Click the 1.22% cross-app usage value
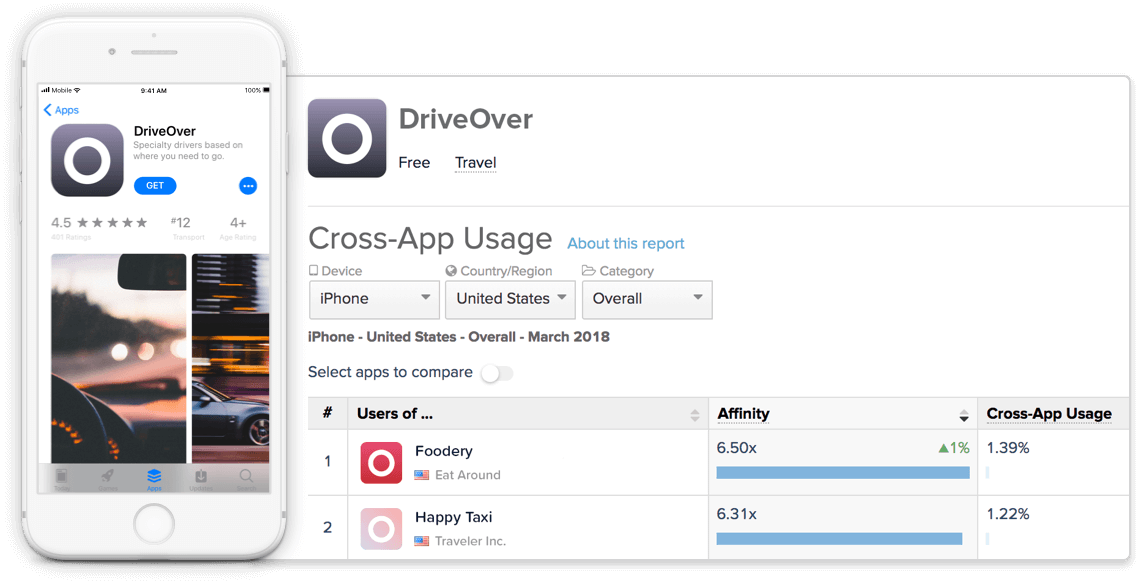Viewport: 1140px width, 582px height. coord(1008,514)
